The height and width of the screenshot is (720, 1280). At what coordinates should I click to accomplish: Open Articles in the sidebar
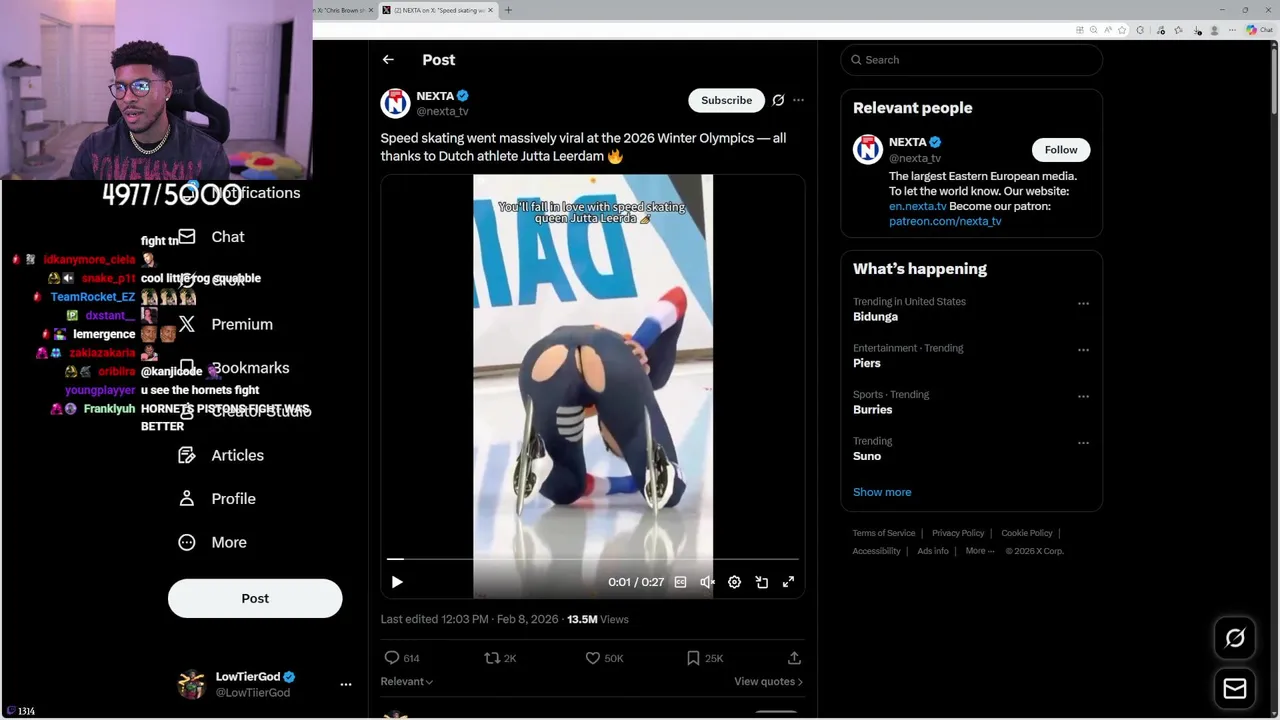pos(222,455)
